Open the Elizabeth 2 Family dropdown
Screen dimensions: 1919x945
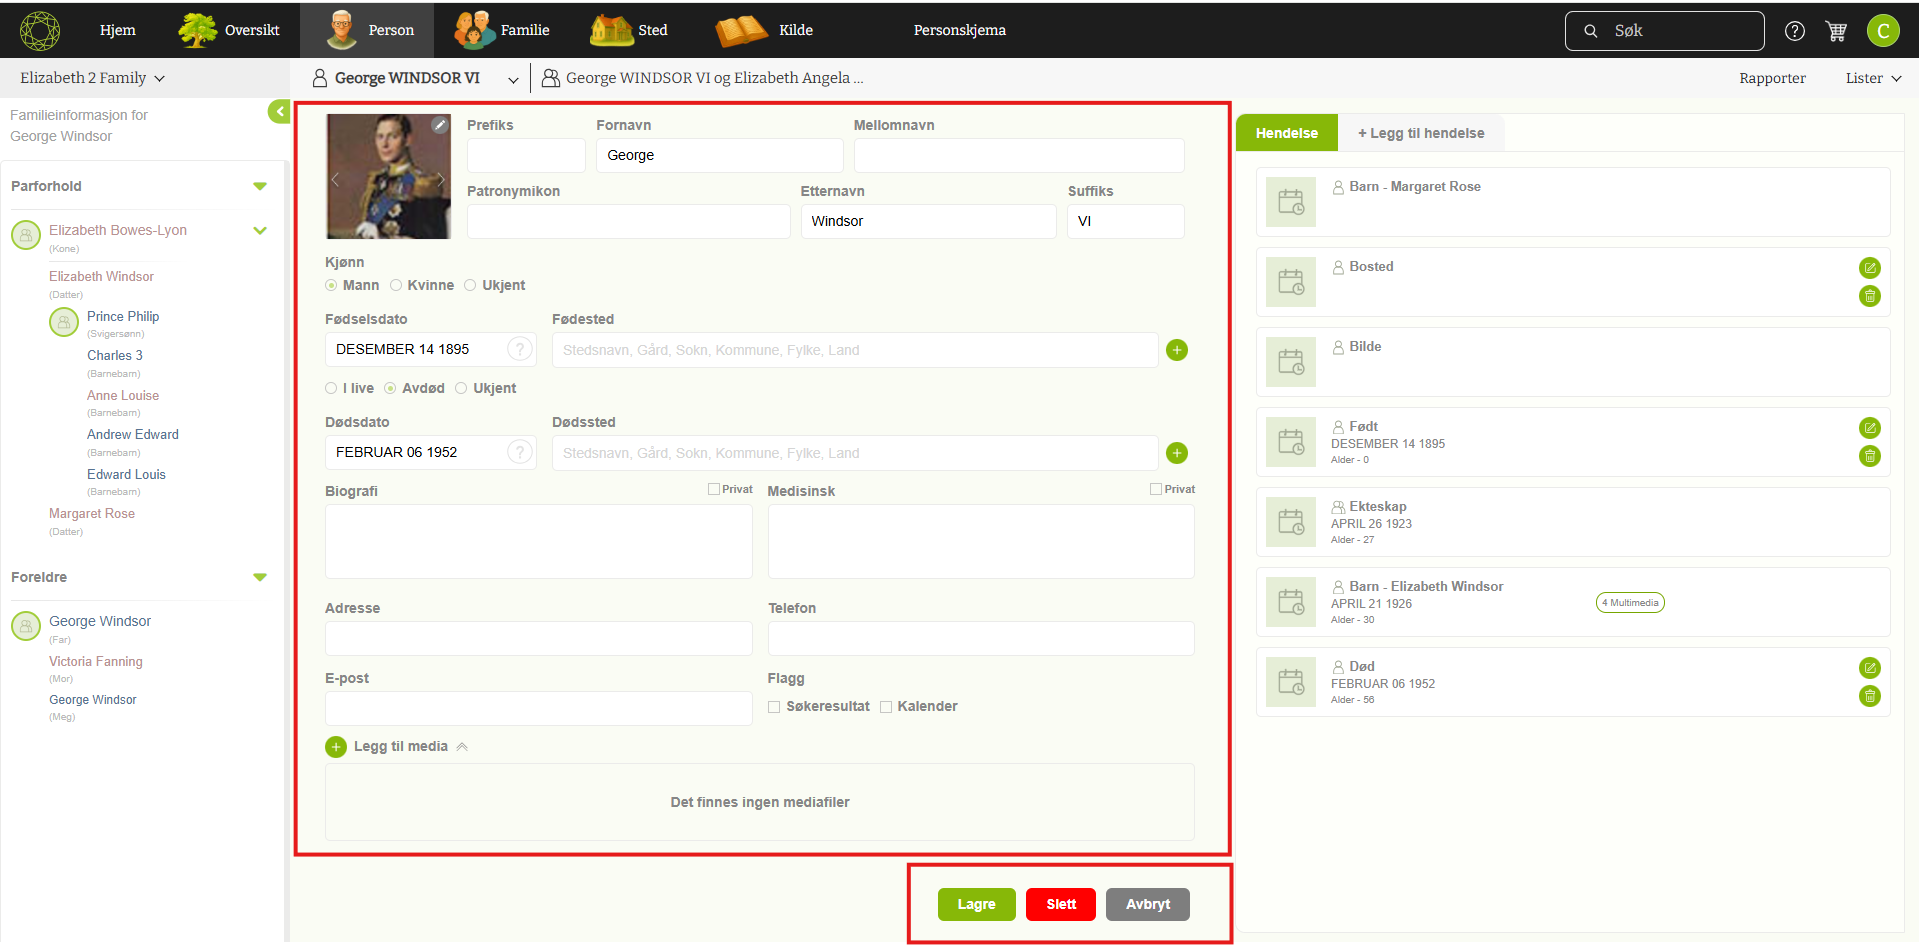tap(92, 78)
